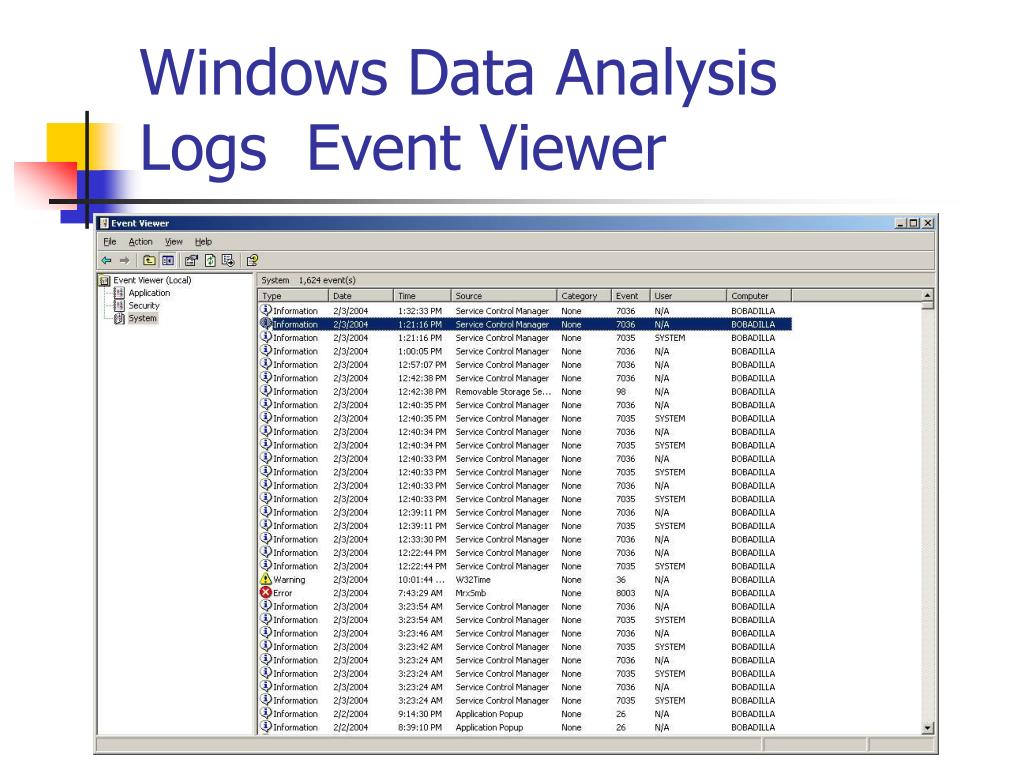The height and width of the screenshot is (768, 1024).
Task: Click the info icon of the 9:14:30 PM event
Action: pyautogui.click(x=266, y=713)
